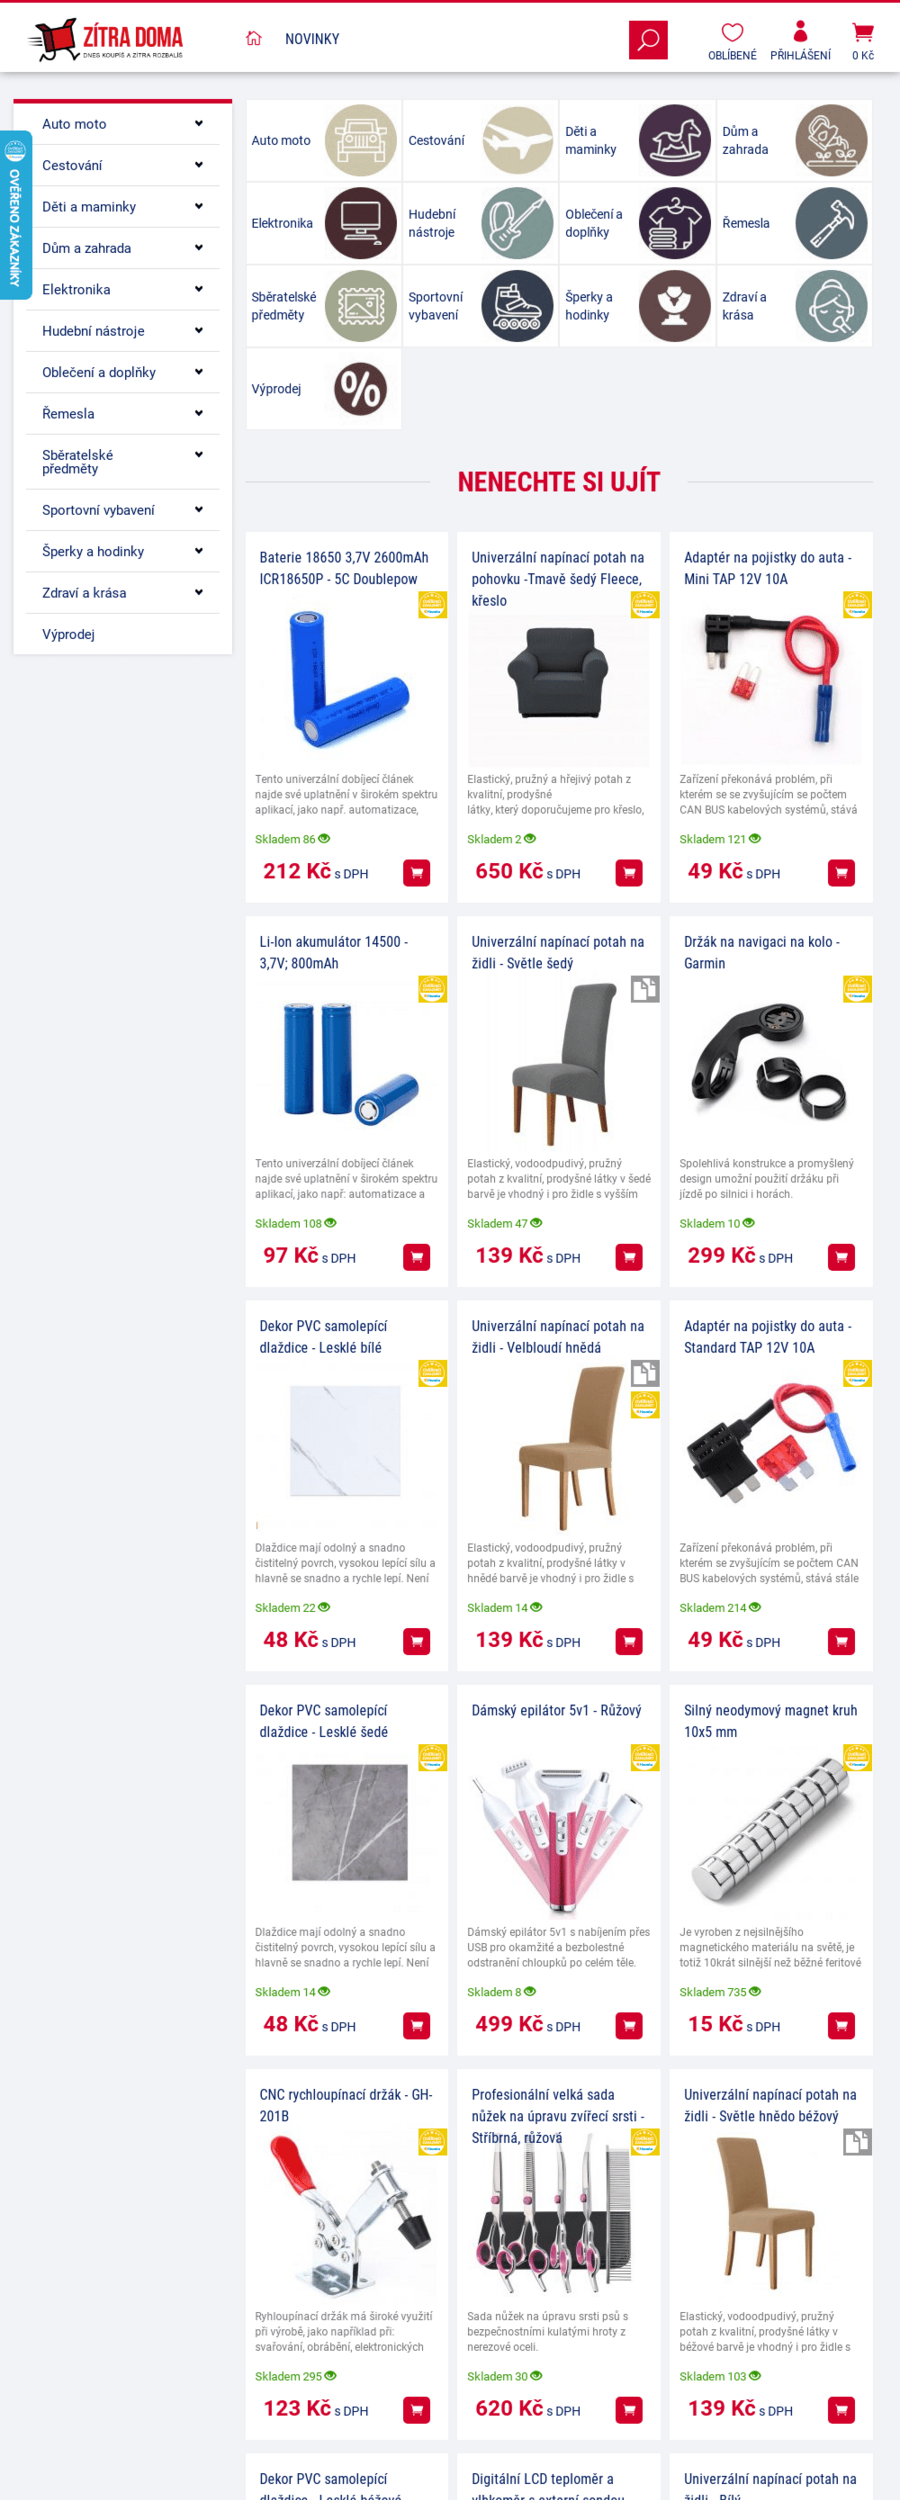
Task: Select Výprodej in the sidebar menu
Action: (68, 634)
